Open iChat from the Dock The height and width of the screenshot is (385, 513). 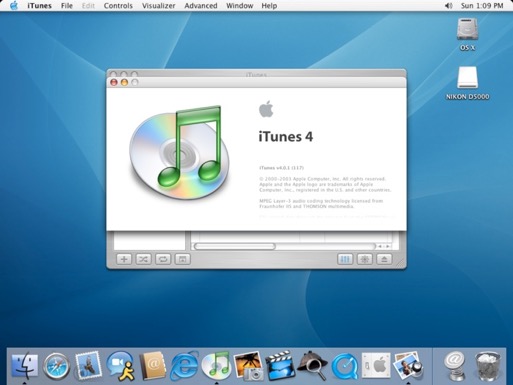120,366
